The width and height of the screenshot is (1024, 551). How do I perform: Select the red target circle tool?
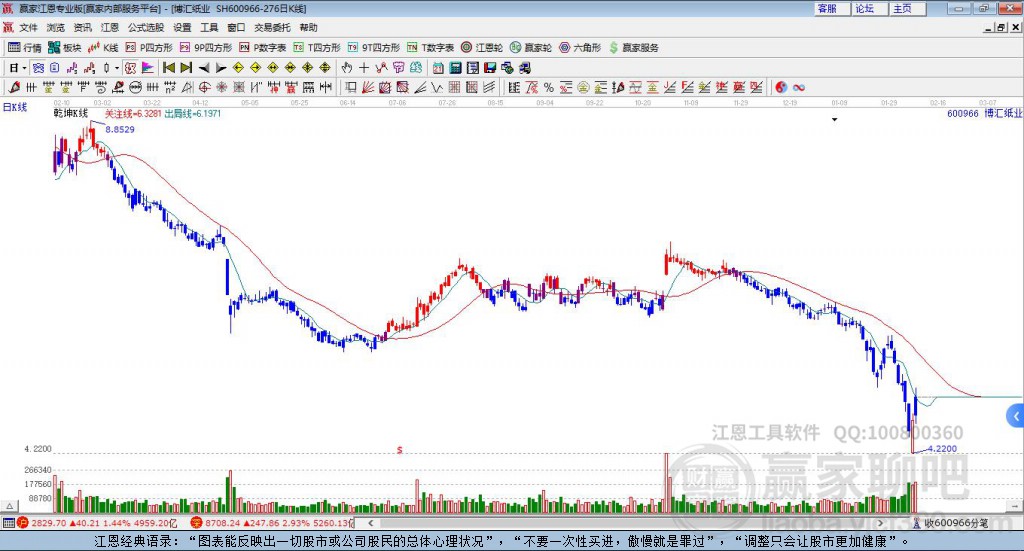point(204,87)
